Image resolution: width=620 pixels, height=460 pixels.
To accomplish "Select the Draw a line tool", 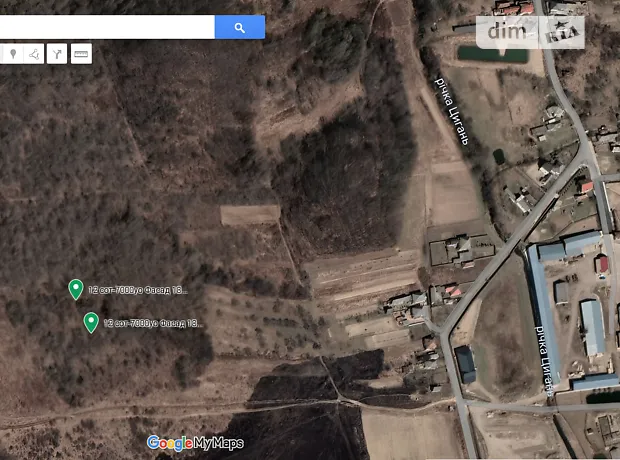I will coord(34,54).
